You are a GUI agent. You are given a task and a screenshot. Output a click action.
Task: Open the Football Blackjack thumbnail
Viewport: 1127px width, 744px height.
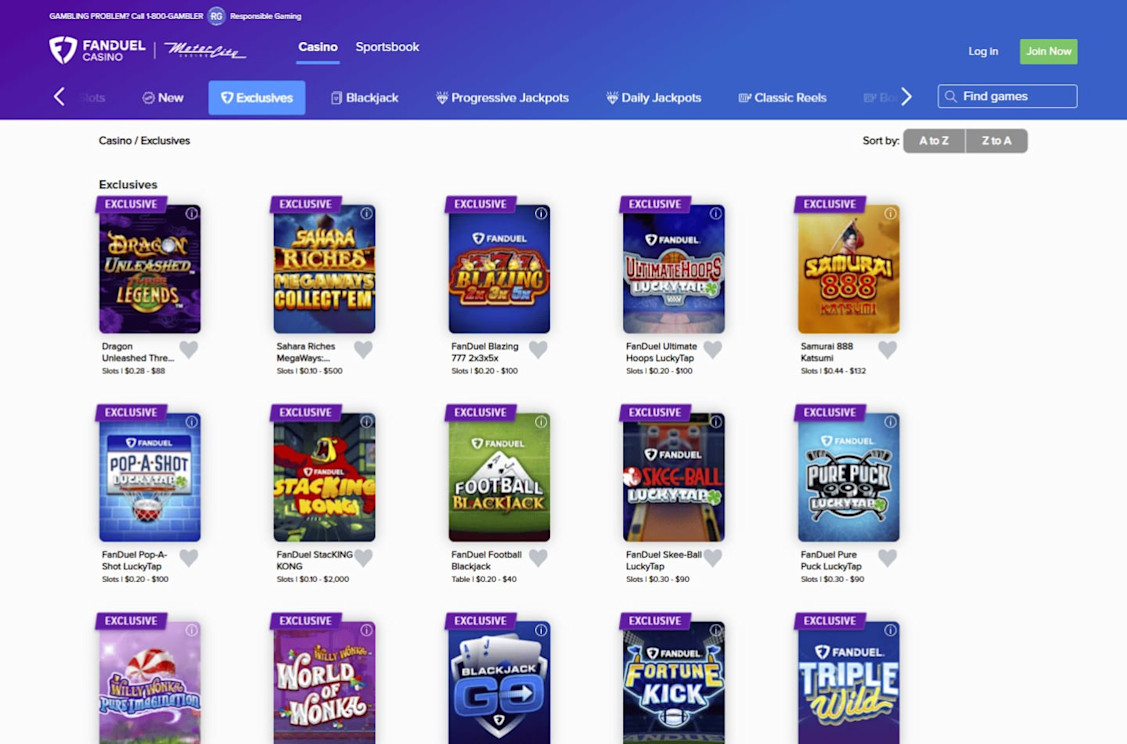point(499,477)
